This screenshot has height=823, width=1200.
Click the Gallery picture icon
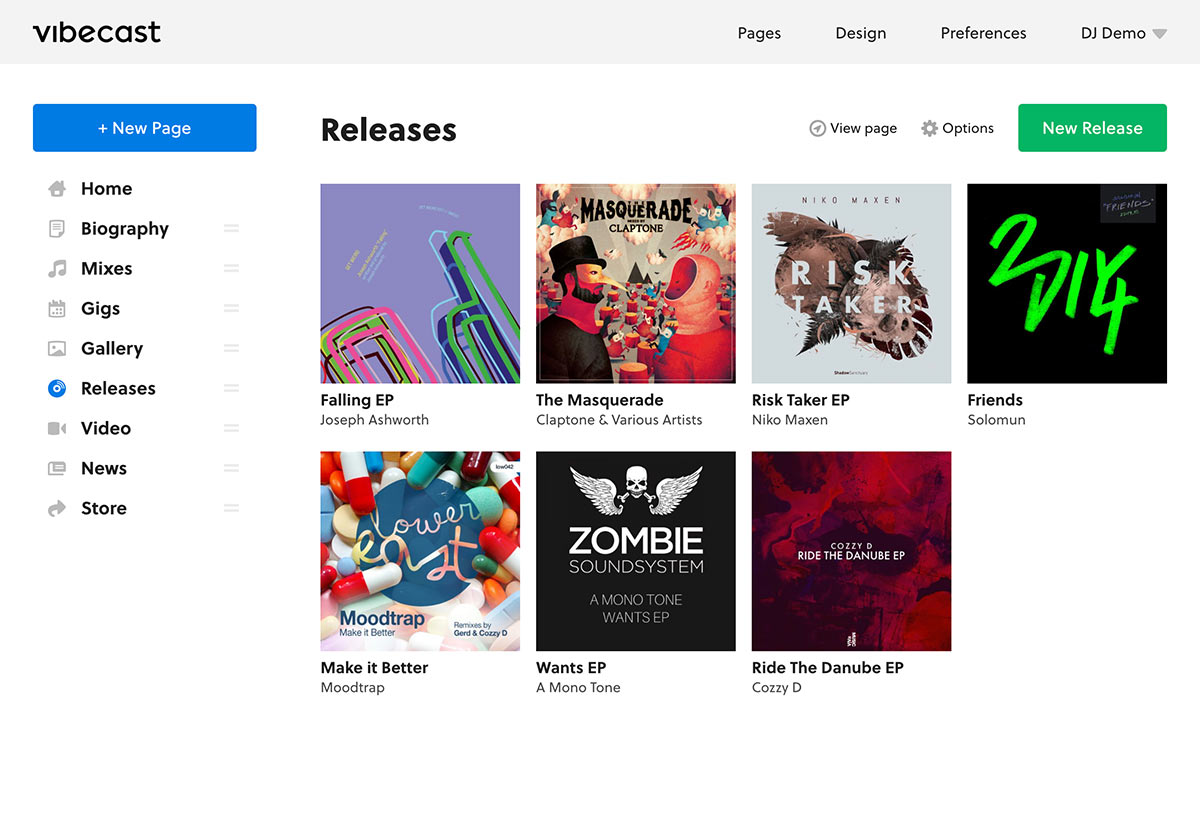coord(57,349)
